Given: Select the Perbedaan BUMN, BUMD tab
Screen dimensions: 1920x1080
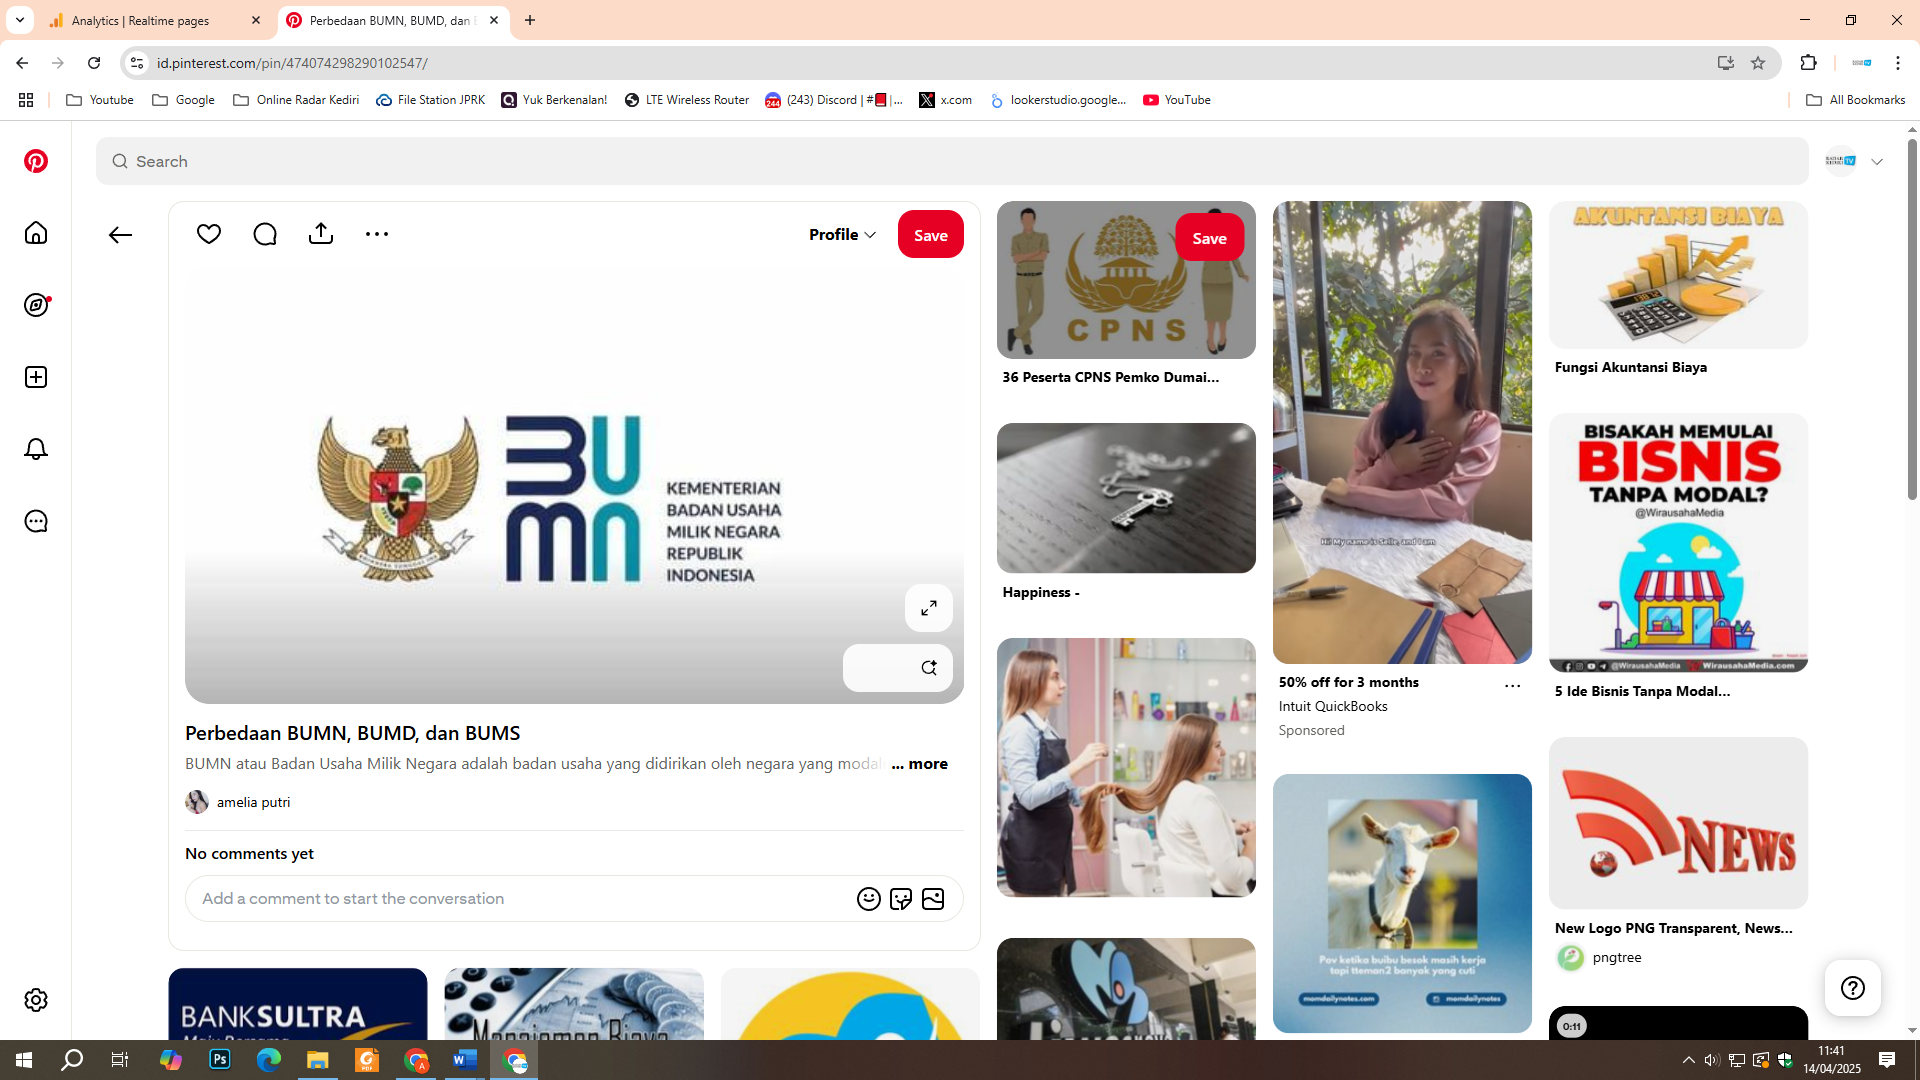Looking at the screenshot, I should [393, 20].
